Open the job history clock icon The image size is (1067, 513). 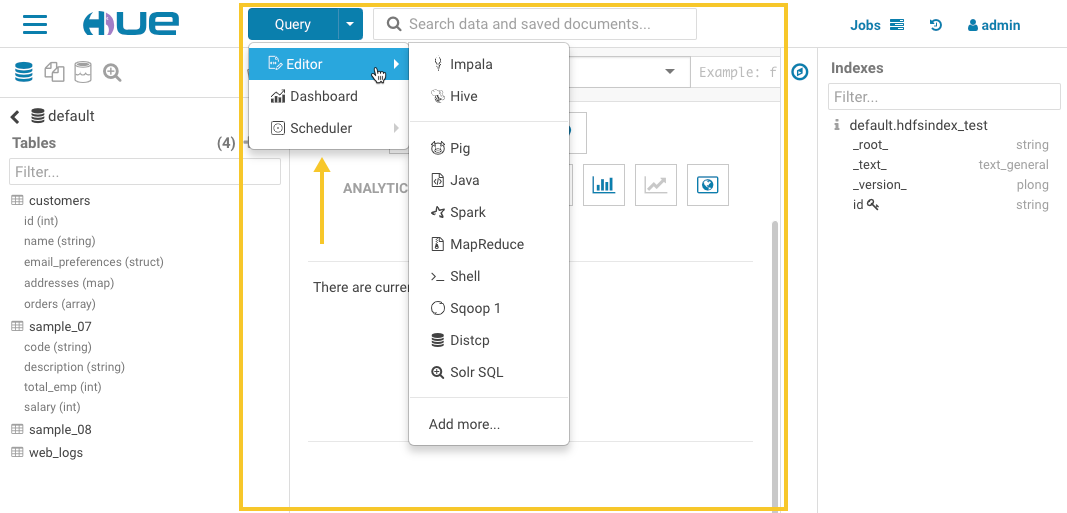(x=936, y=25)
